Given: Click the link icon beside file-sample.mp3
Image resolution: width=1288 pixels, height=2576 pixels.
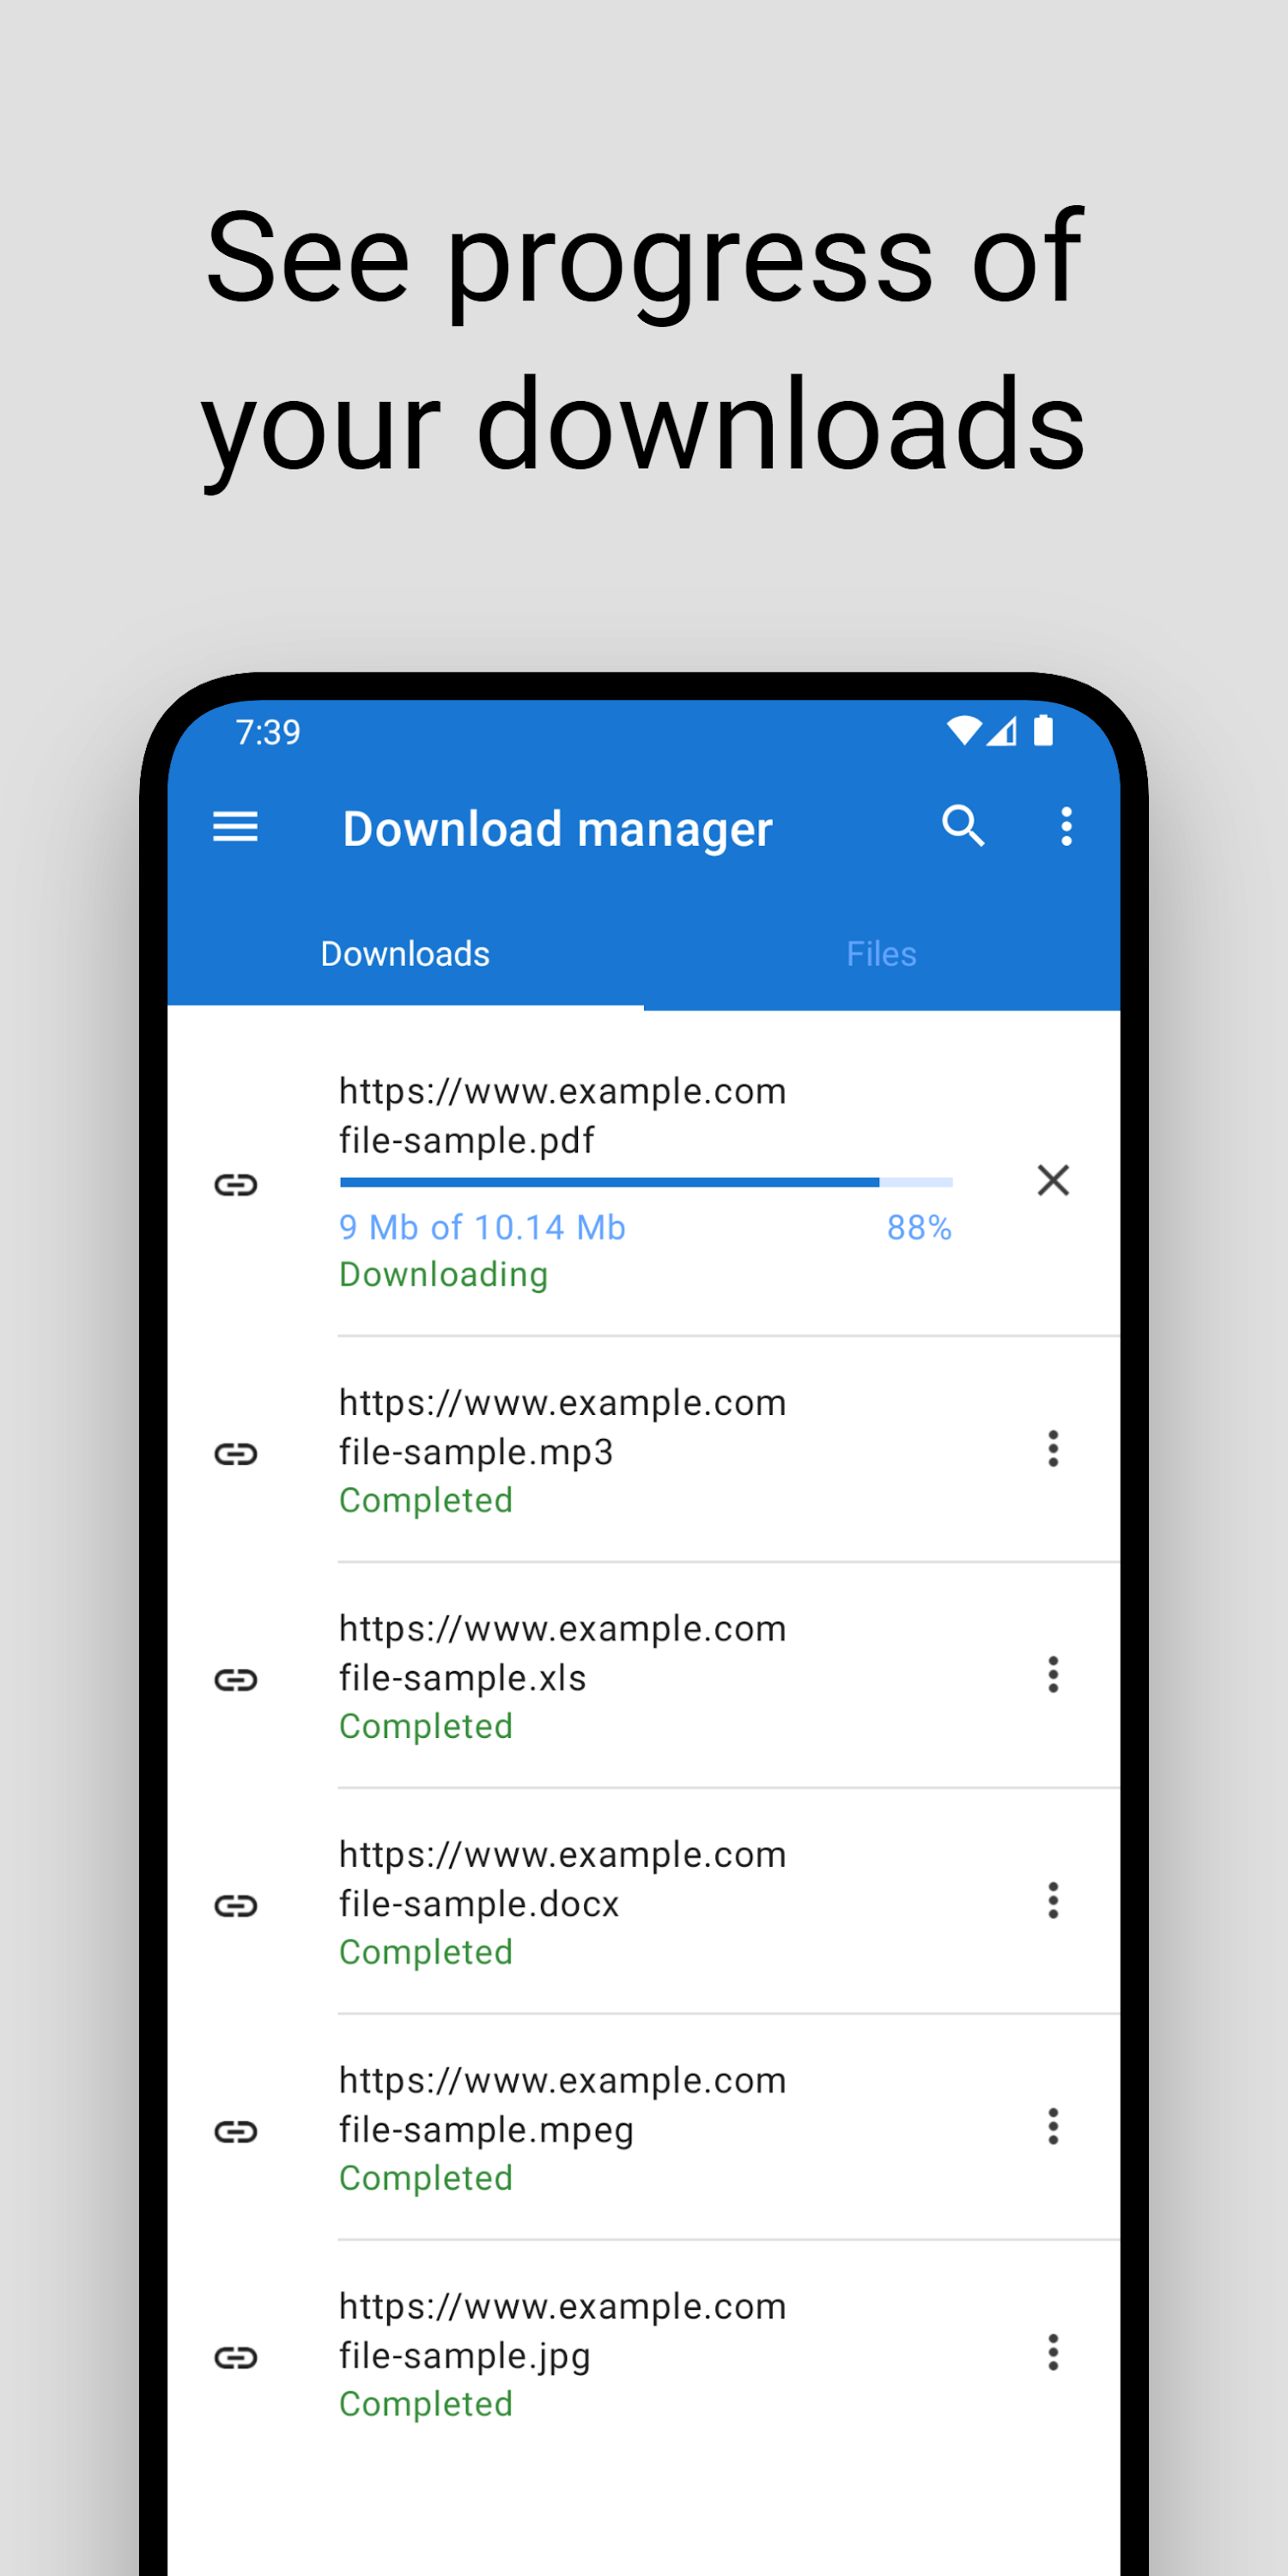Looking at the screenshot, I should pos(236,1453).
